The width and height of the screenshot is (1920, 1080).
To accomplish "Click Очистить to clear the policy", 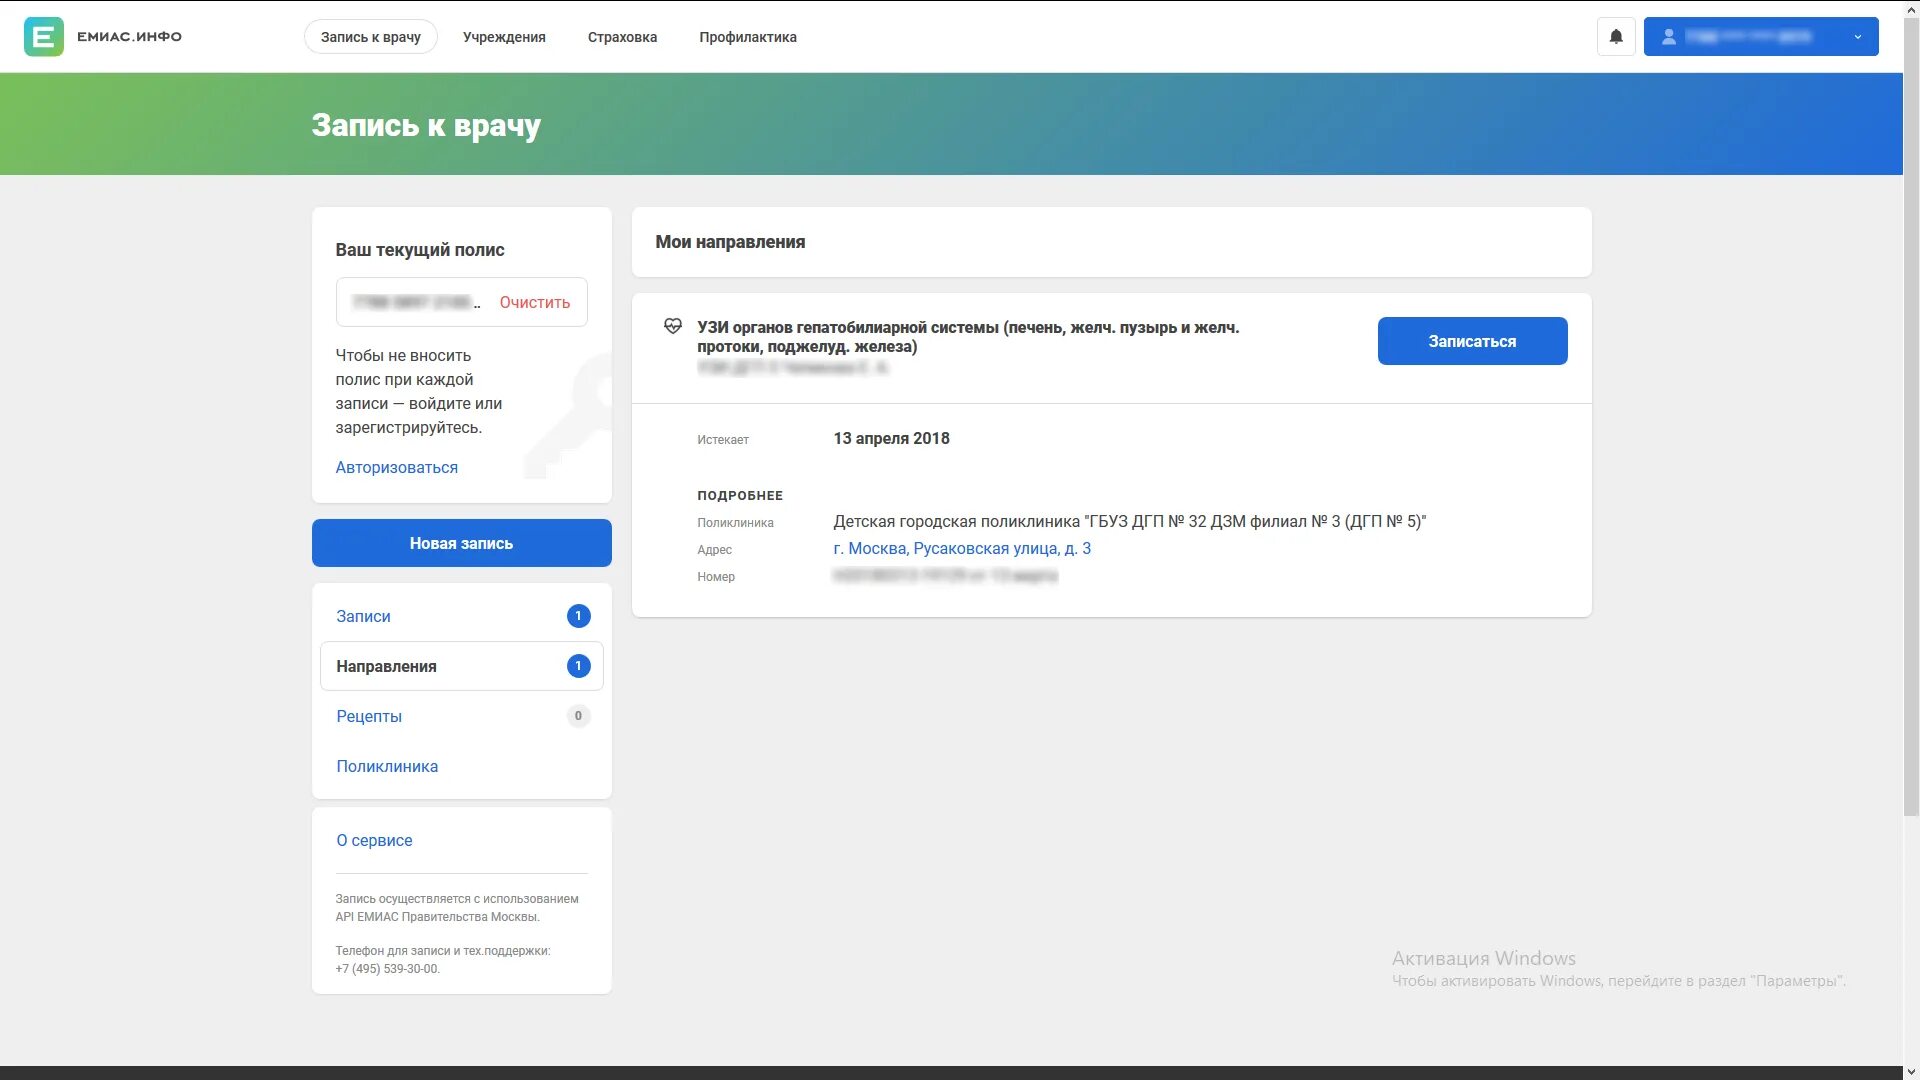I will 535,302.
